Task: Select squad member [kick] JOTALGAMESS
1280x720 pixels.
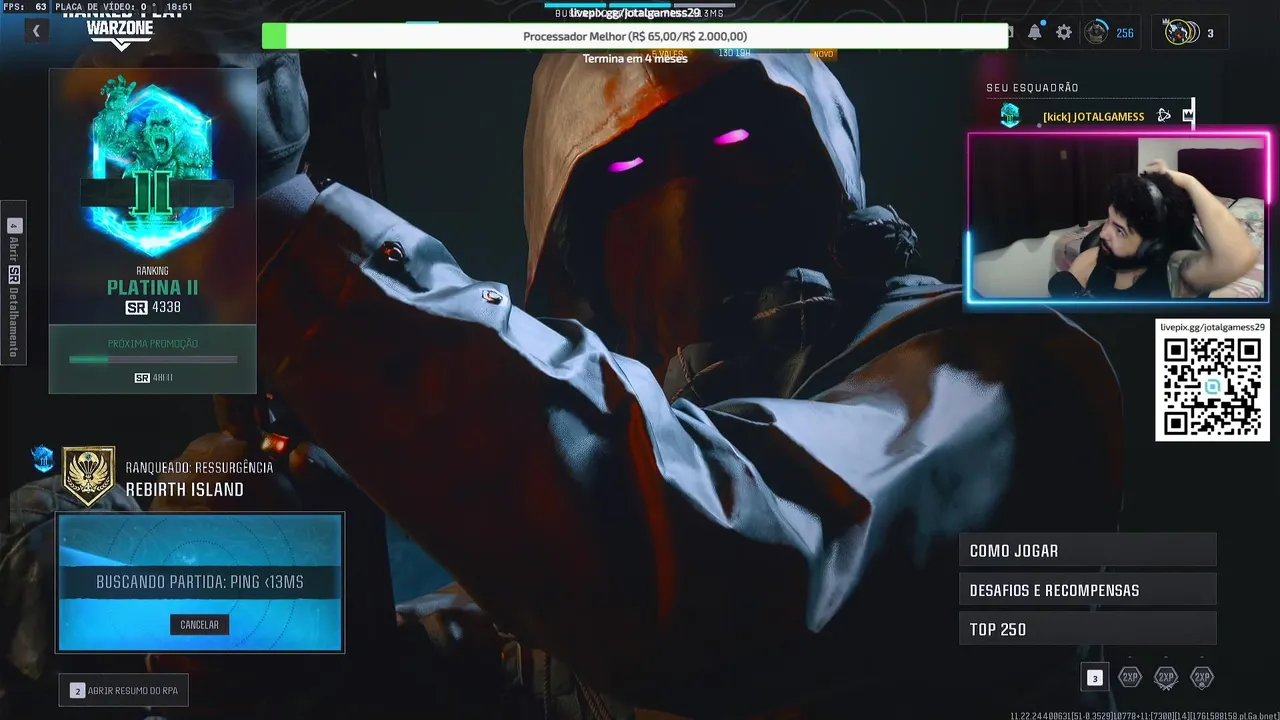Action: coord(1093,117)
